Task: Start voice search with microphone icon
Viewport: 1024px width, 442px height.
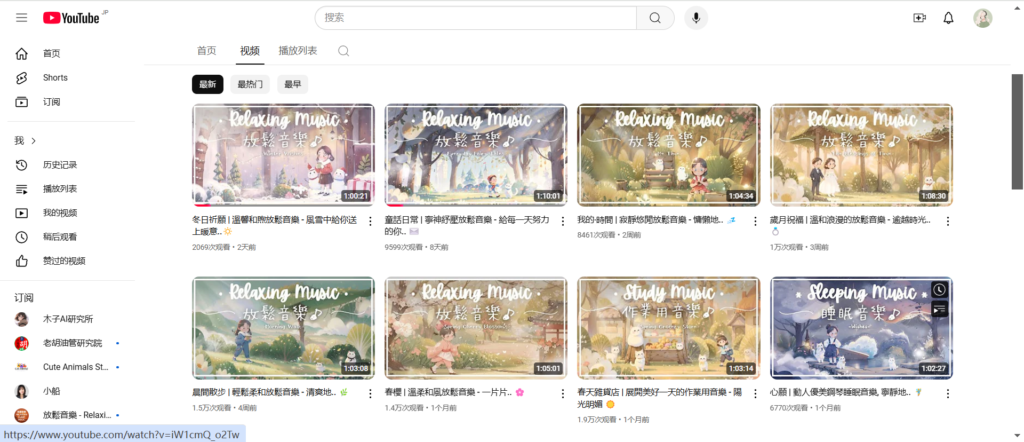Action: (x=696, y=18)
